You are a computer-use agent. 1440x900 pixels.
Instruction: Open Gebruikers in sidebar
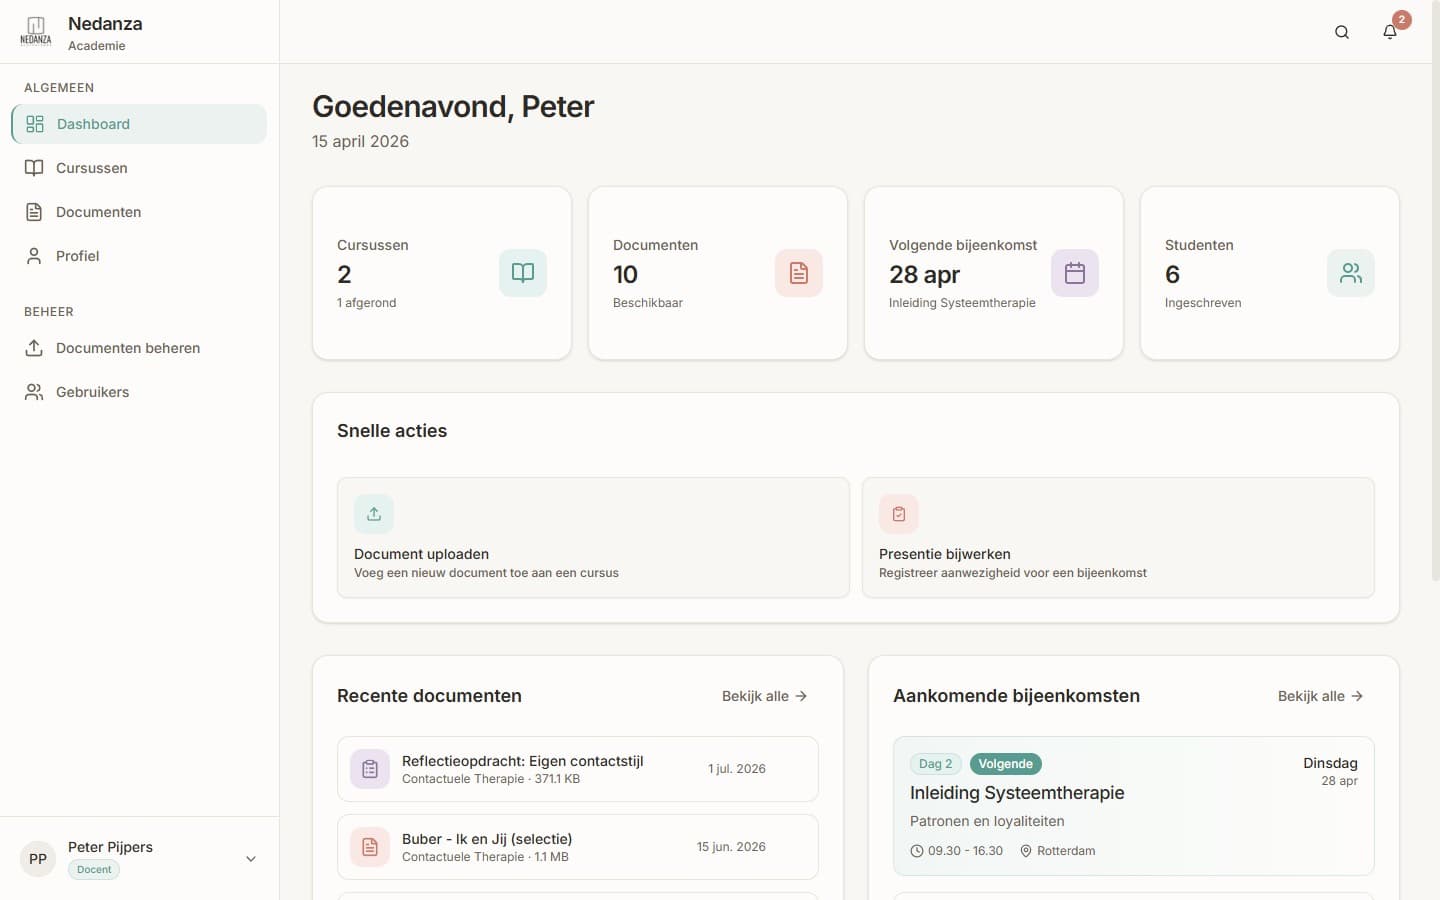(x=139, y=392)
